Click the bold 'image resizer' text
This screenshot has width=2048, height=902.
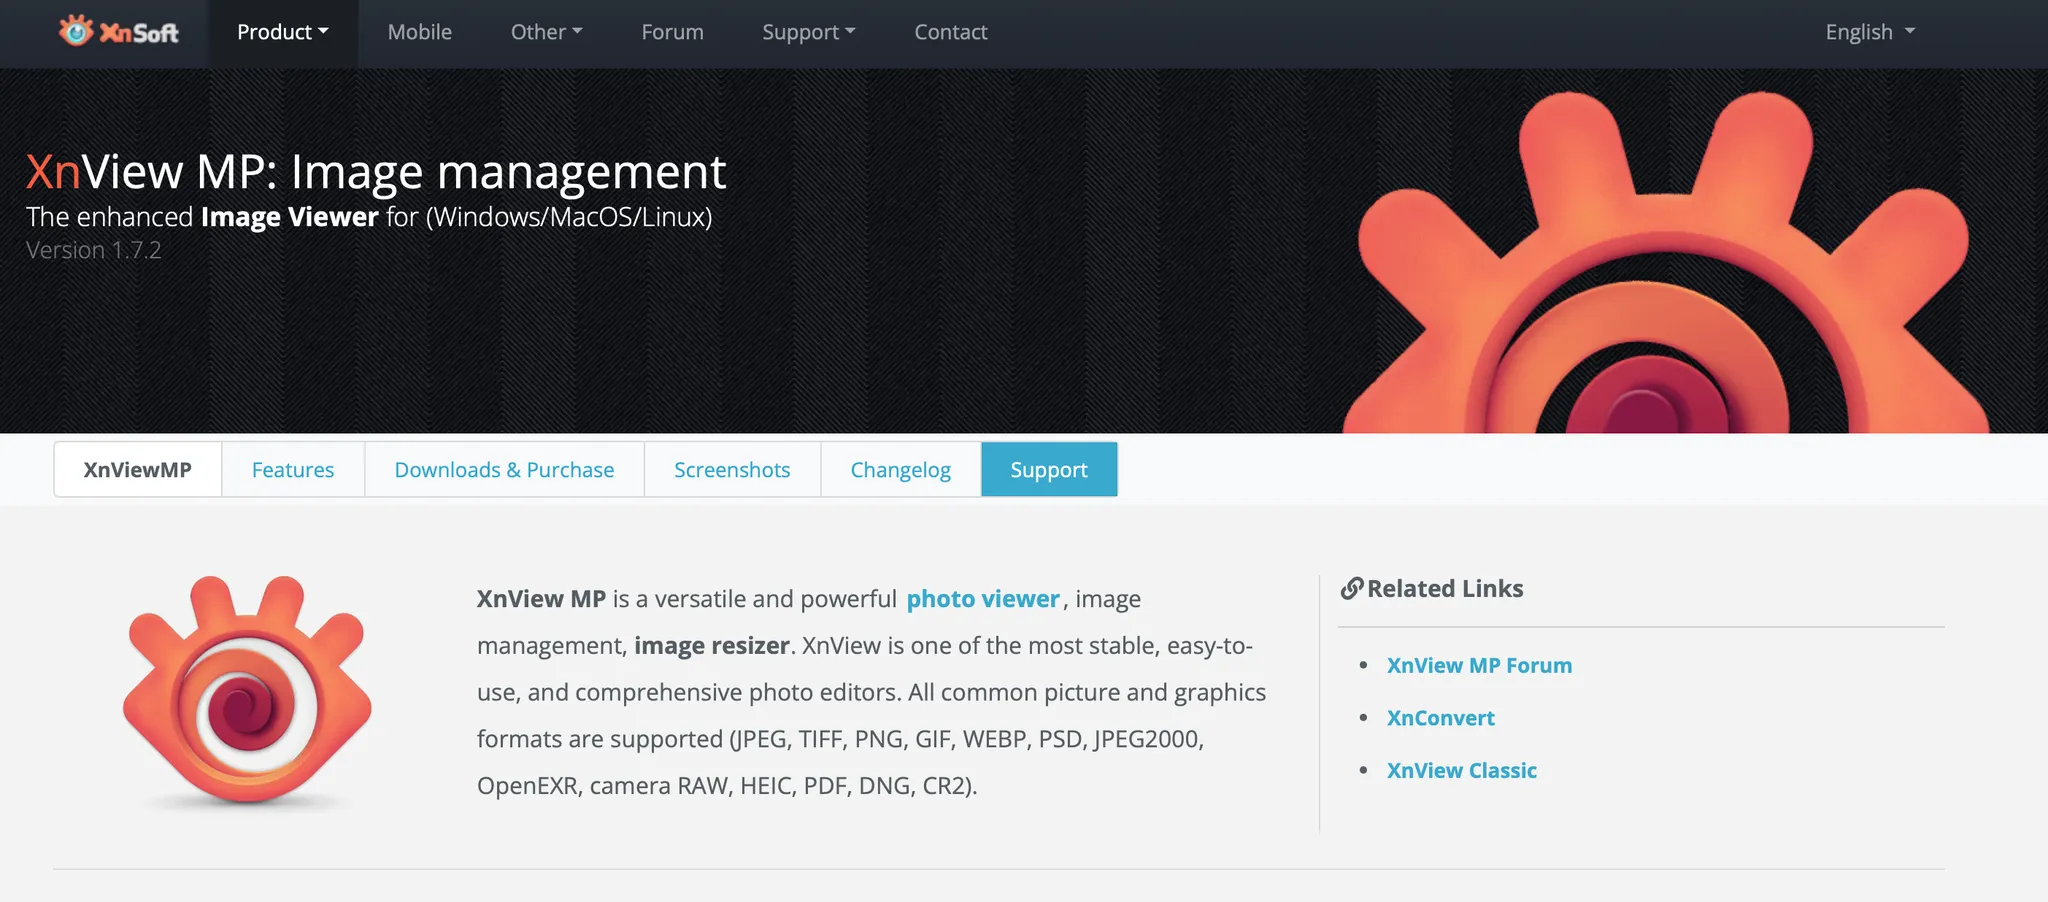pyautogui.click(x=712, y=646)
